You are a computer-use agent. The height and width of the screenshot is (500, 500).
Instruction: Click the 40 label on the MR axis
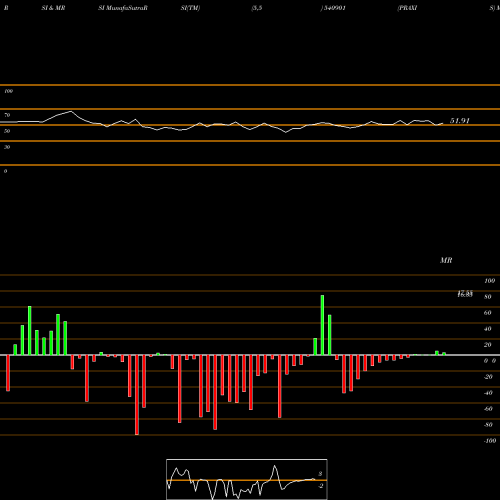(x=488, y=329)
